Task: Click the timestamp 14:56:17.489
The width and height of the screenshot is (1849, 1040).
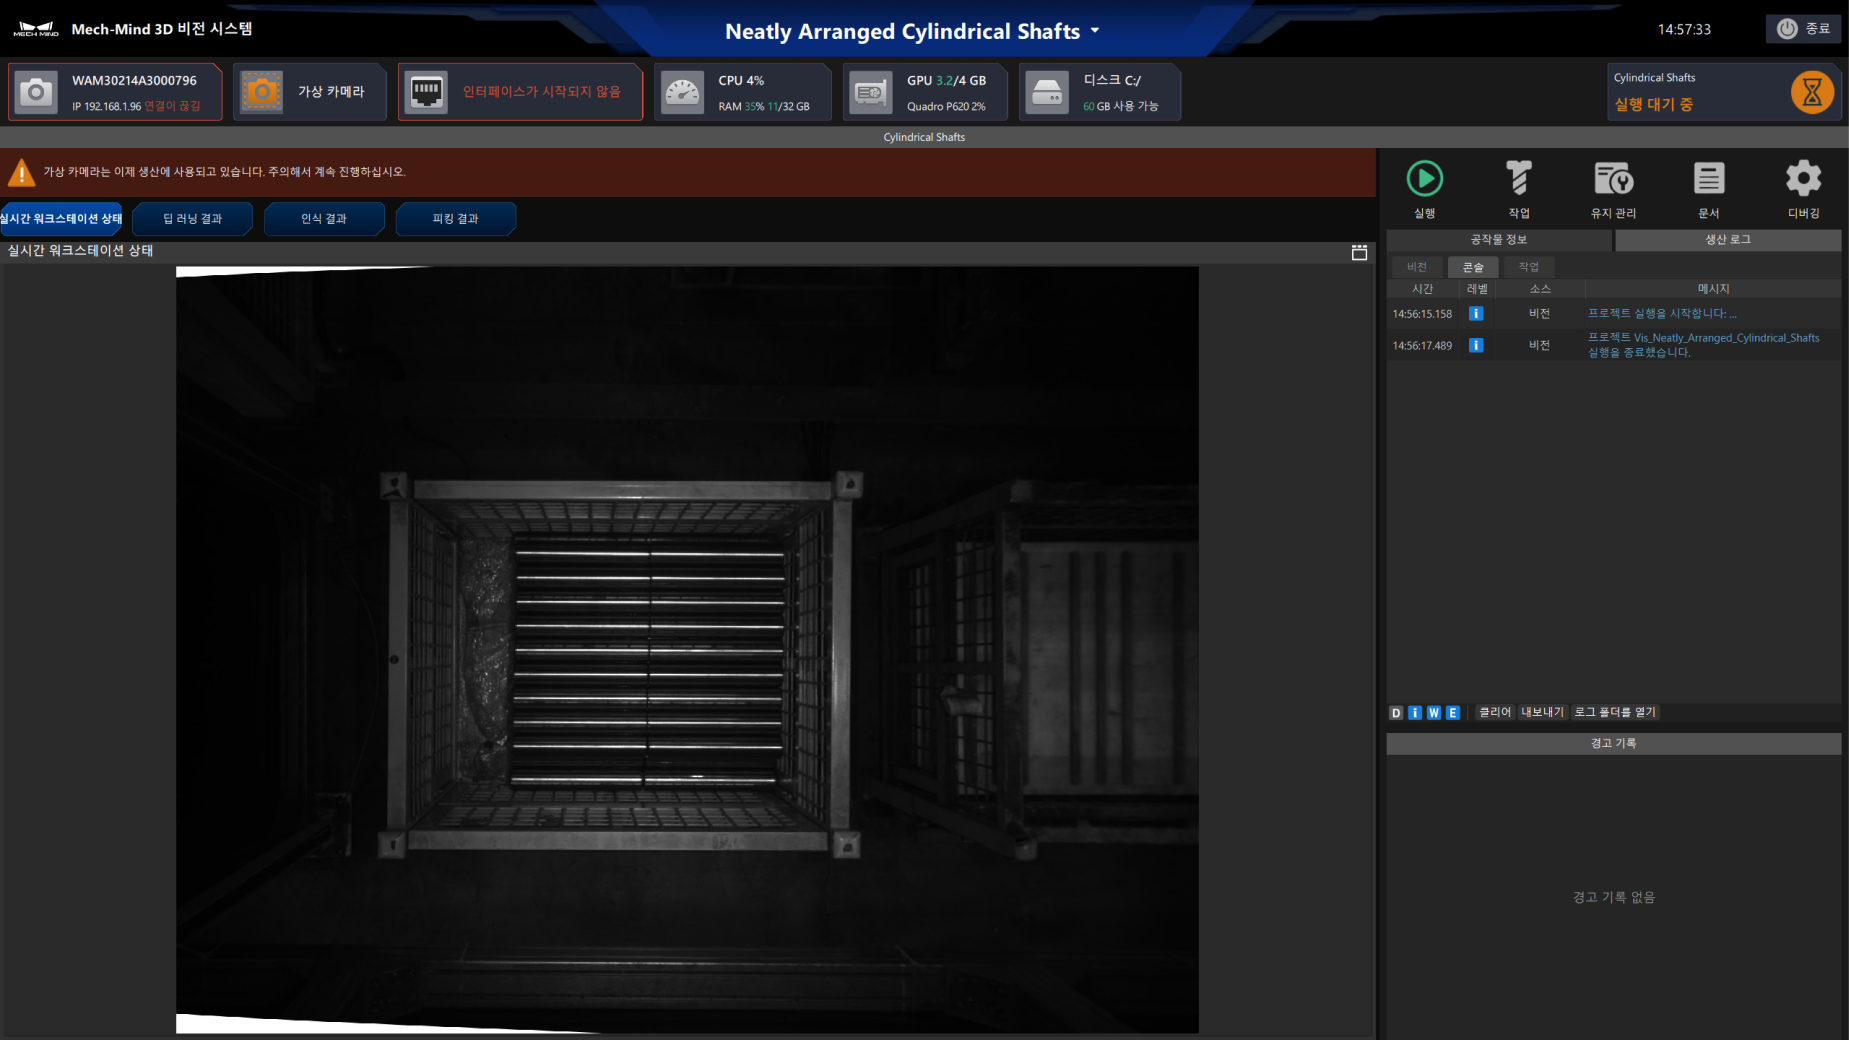Action: click(1422, 346)
